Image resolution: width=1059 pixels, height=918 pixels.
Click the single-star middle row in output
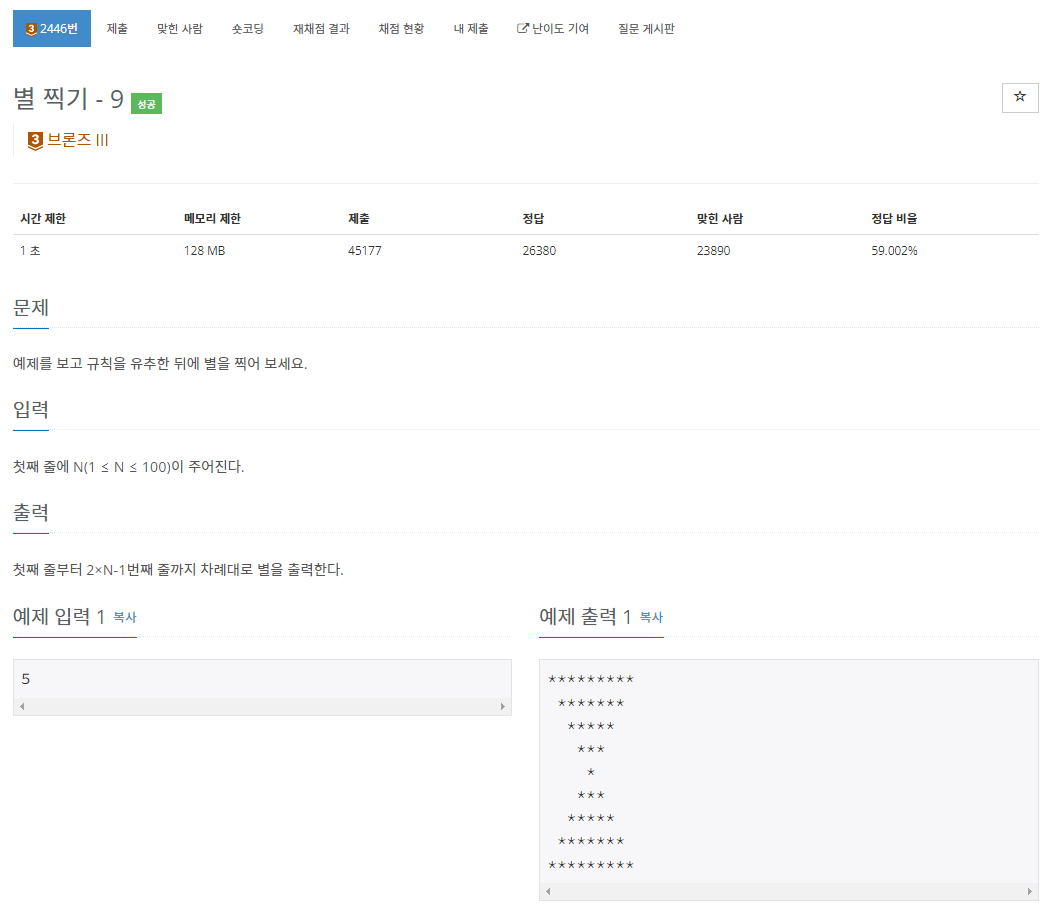pyautogui.click(x=591, y=772)
